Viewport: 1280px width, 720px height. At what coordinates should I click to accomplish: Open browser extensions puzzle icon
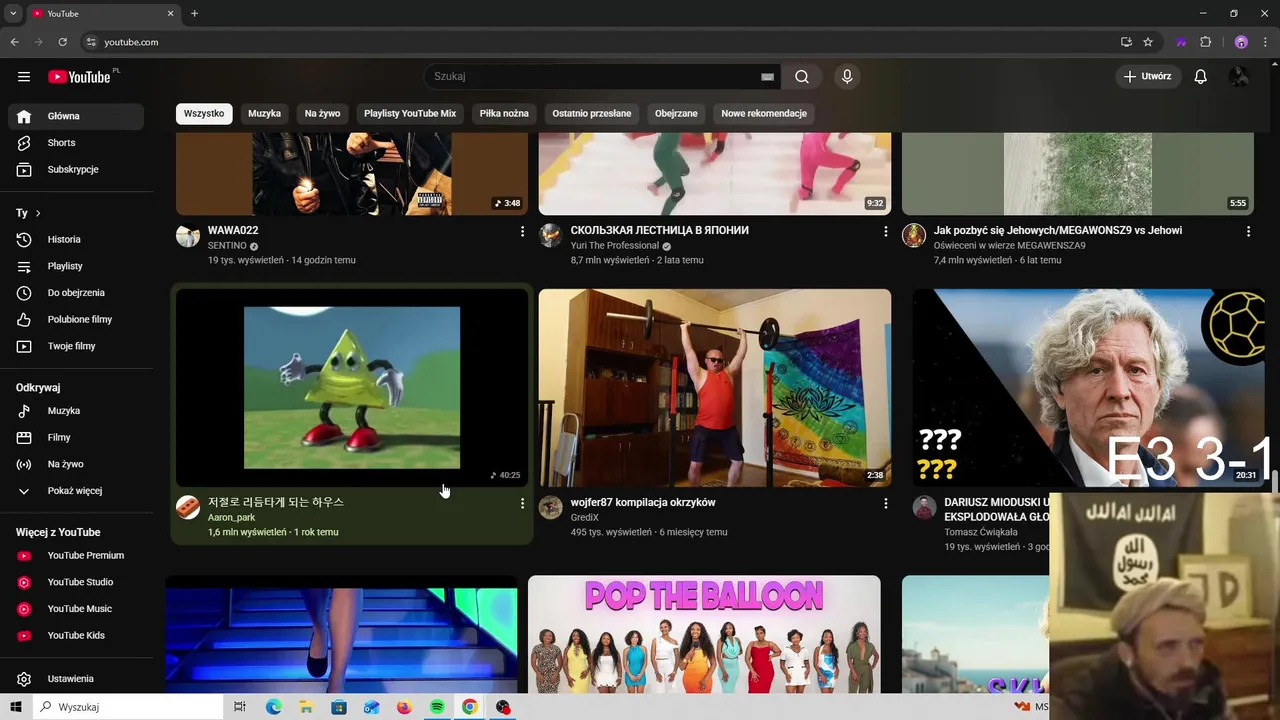(x=1205, y=42)
